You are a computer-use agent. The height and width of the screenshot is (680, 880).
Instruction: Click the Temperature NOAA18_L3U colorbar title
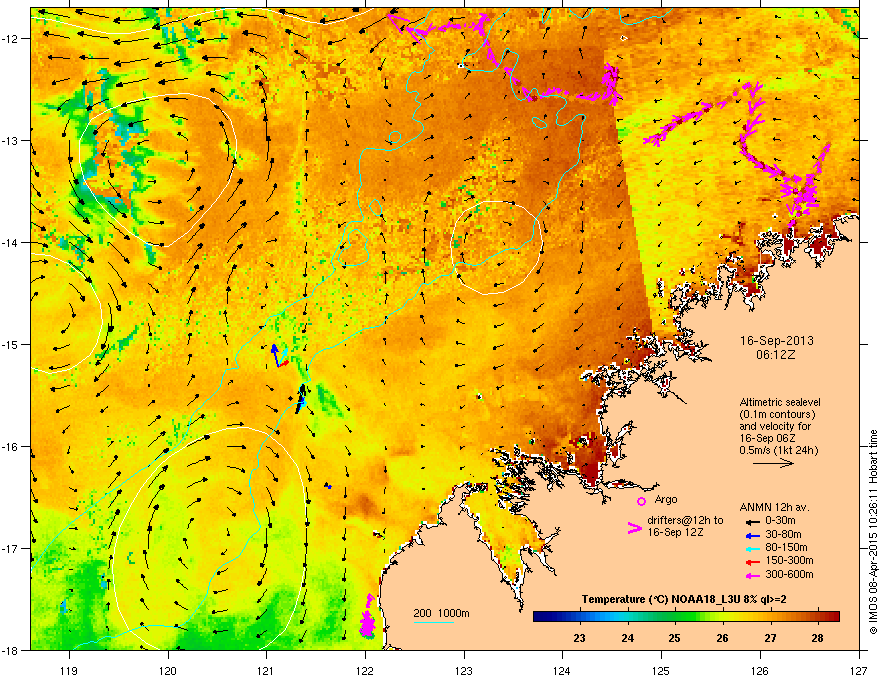tap(684, 599)
